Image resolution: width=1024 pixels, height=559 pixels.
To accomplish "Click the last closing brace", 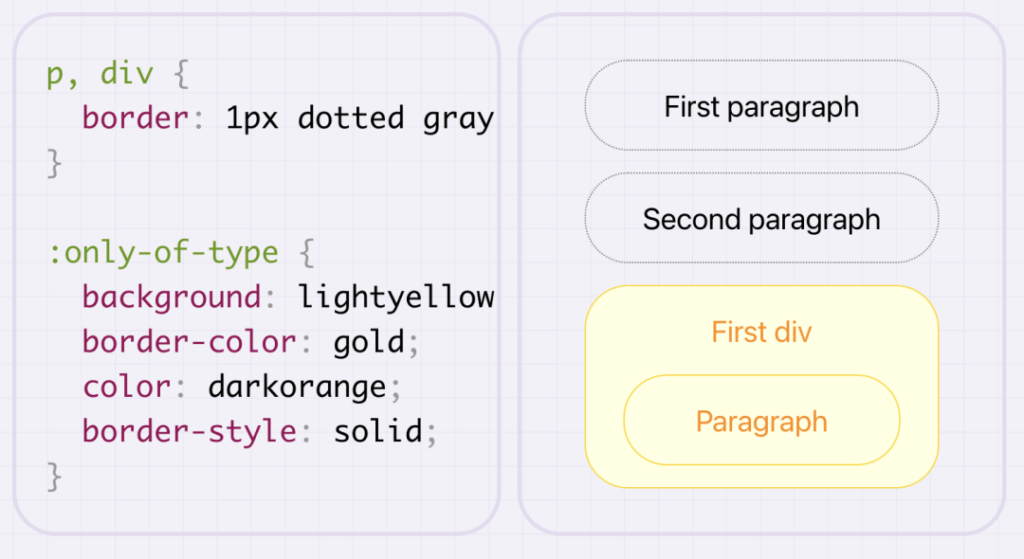I will click(x=54, y=476).
